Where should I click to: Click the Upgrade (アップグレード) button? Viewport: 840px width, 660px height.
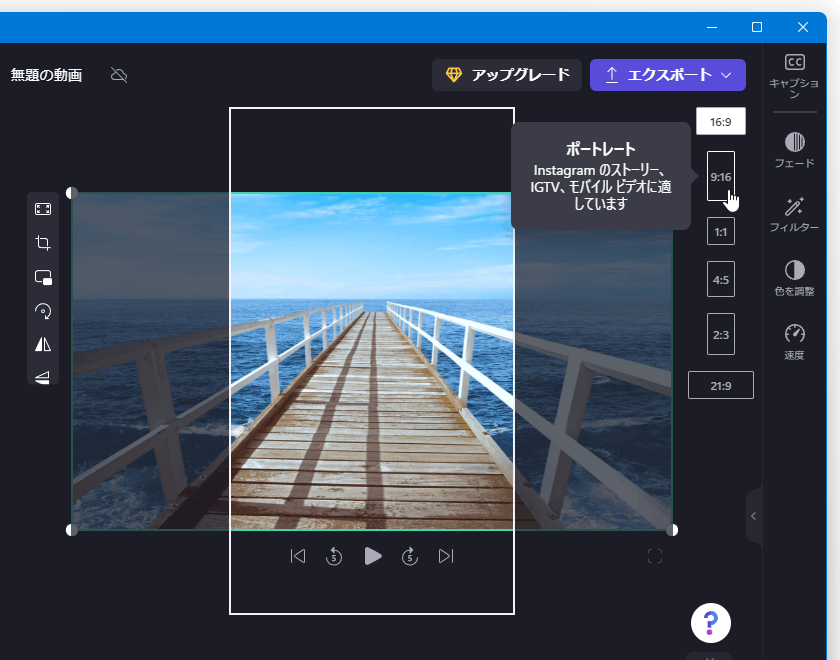coord(507,75)
